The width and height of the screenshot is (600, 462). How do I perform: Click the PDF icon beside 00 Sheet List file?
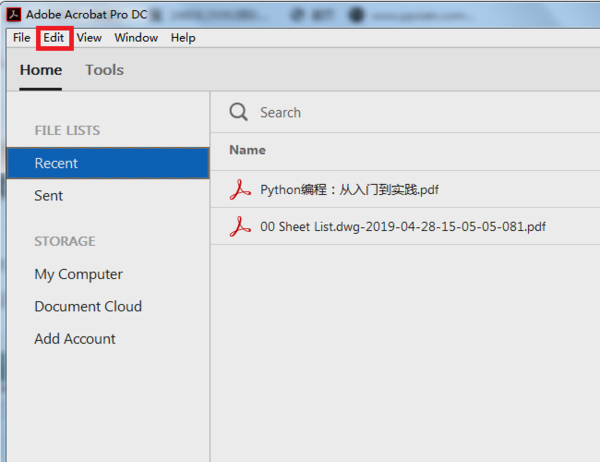click(x=240, y=227)
